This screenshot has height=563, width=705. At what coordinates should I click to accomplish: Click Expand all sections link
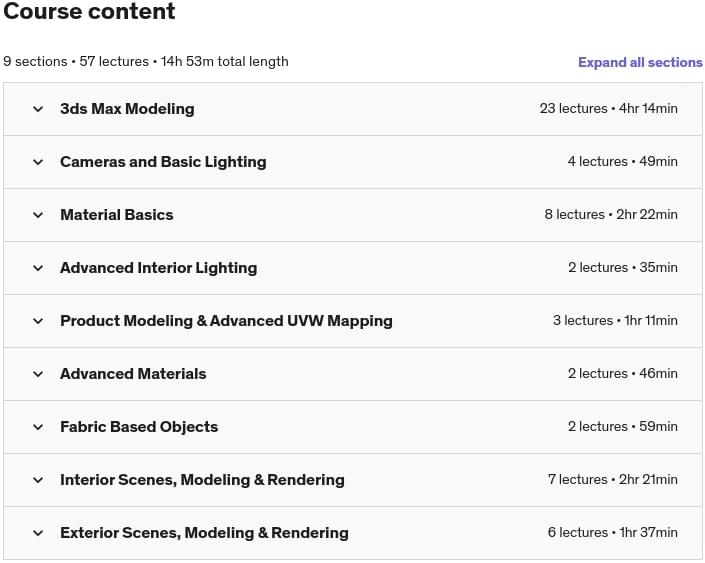click(x=640, y=62)
